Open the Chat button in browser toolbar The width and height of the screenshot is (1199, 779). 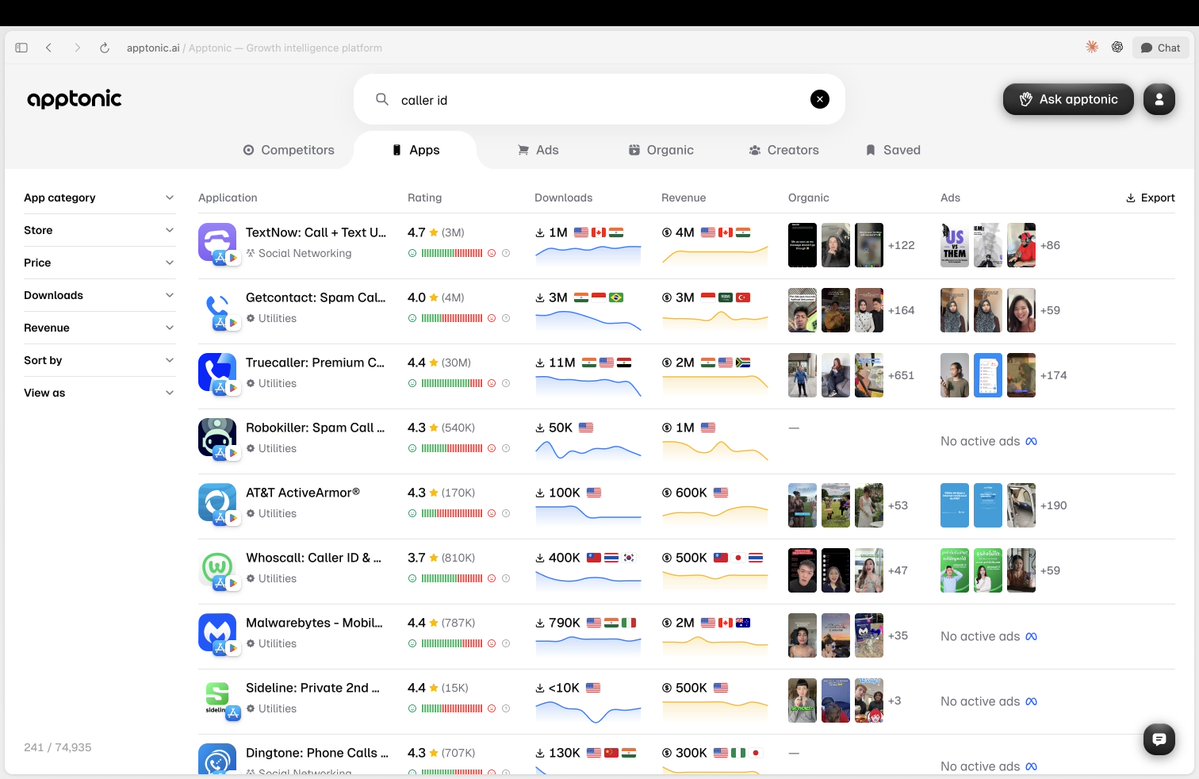[x=1161, y=47]
